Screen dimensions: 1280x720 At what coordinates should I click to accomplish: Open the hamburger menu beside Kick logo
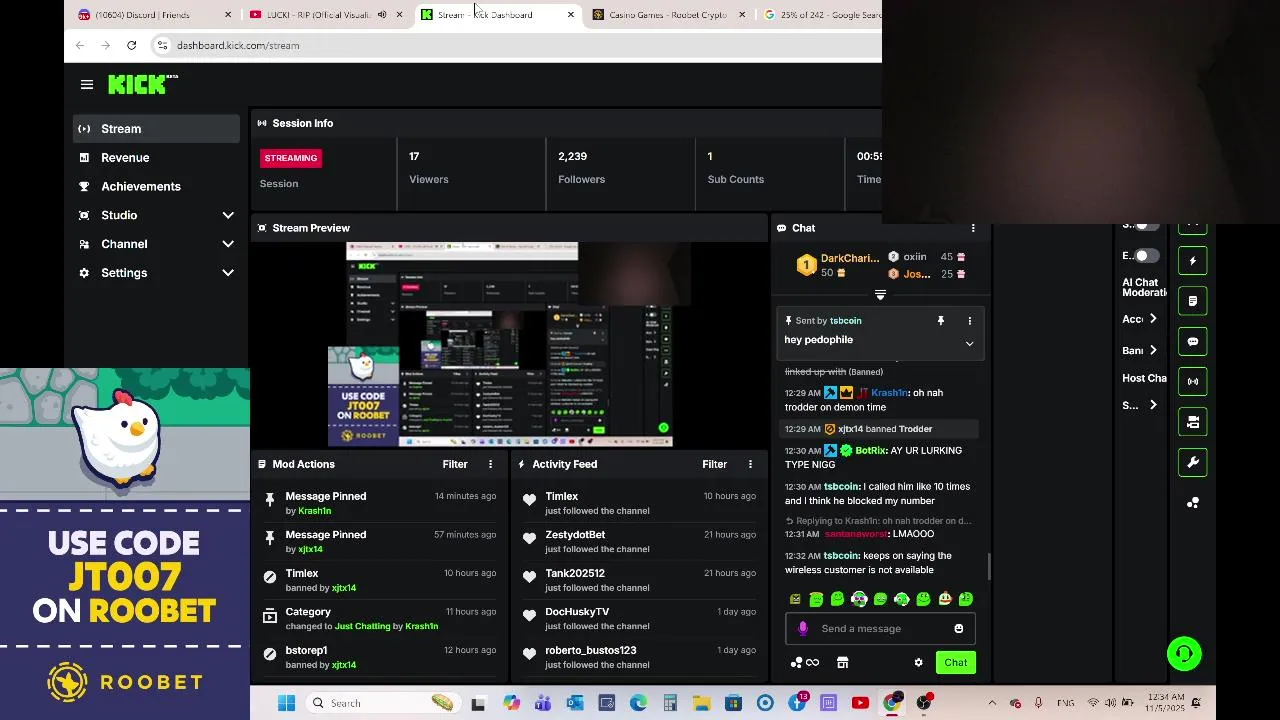(x=87, y=85)
